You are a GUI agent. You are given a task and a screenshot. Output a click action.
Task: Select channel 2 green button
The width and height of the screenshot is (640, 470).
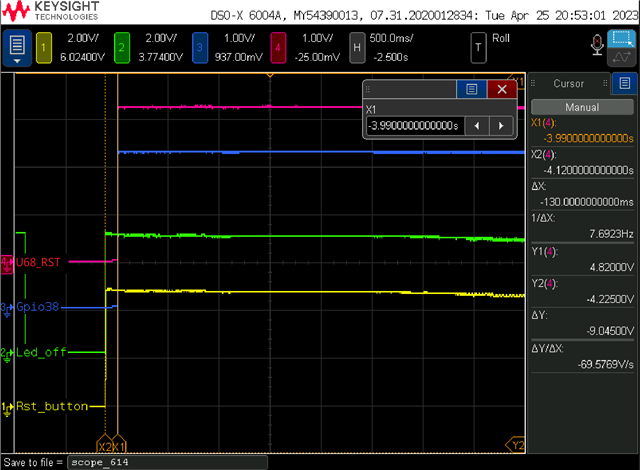pyautogui.click(x=122, y=48)
